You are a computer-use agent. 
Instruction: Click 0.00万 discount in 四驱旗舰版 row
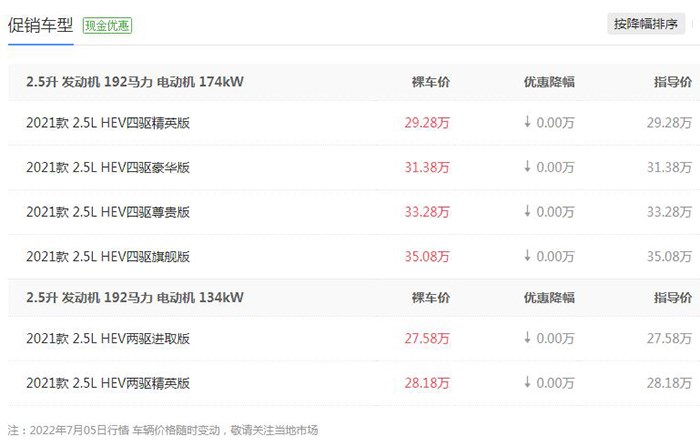coord(555,257)
